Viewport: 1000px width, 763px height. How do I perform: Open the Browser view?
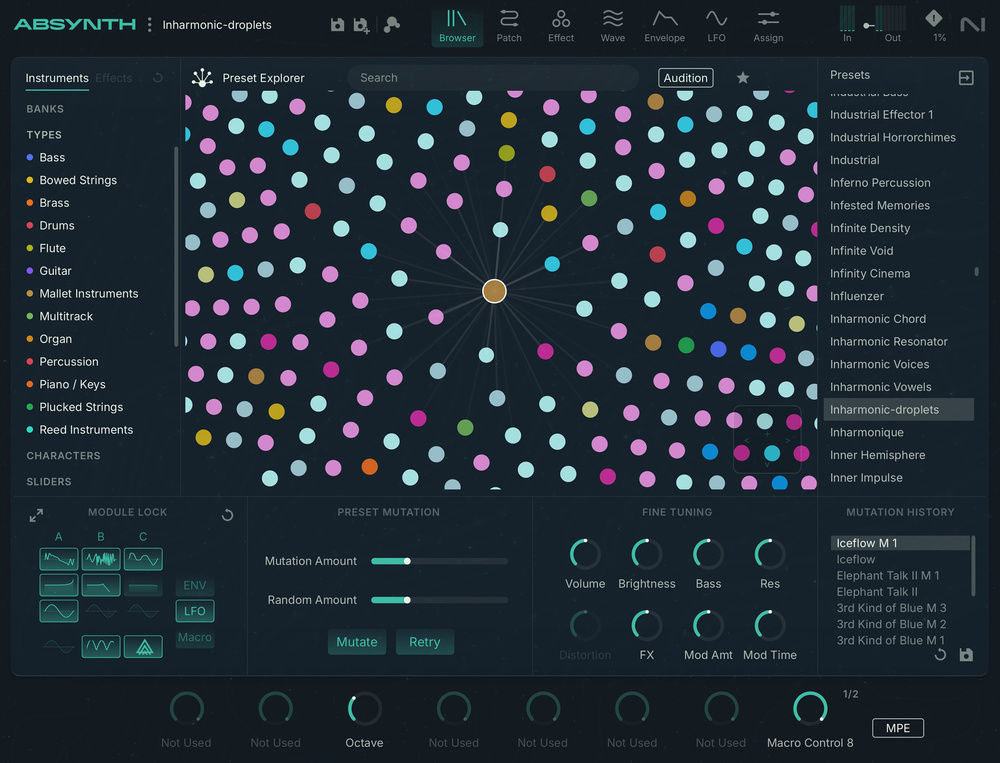457,26
